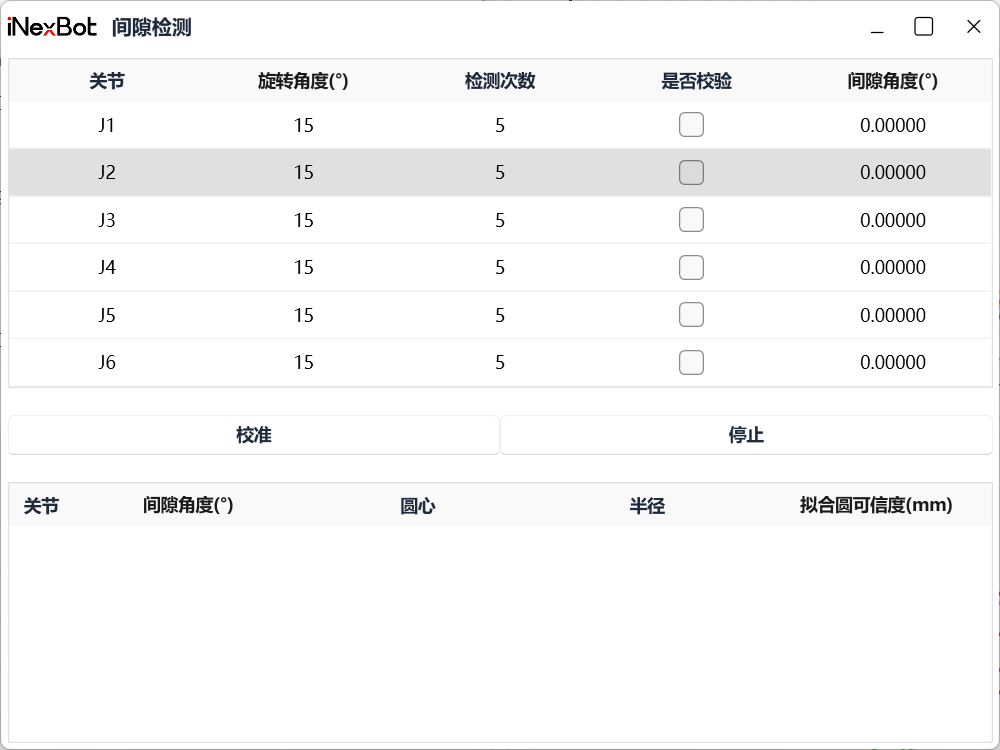This screenshot has width=1000, height=750.
Task: Click the 是否校验 column header
Action: (696, 81)
